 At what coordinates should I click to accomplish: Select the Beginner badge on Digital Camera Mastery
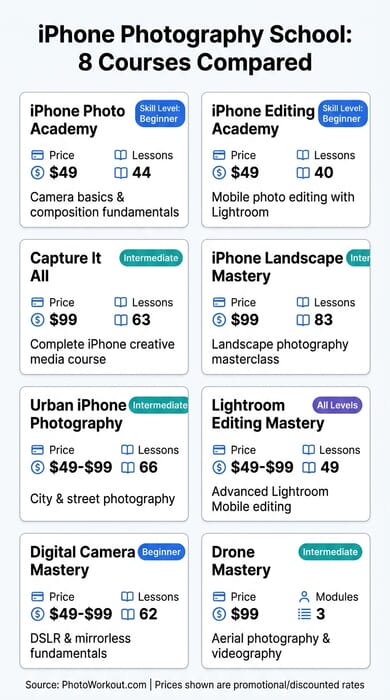[161, 552]
